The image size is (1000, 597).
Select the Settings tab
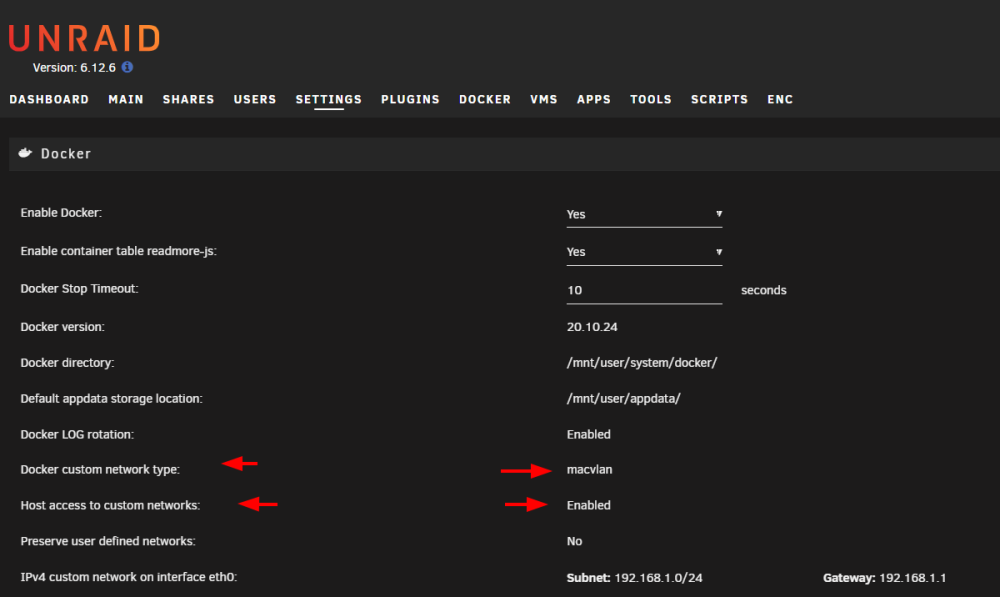(328, 100)
